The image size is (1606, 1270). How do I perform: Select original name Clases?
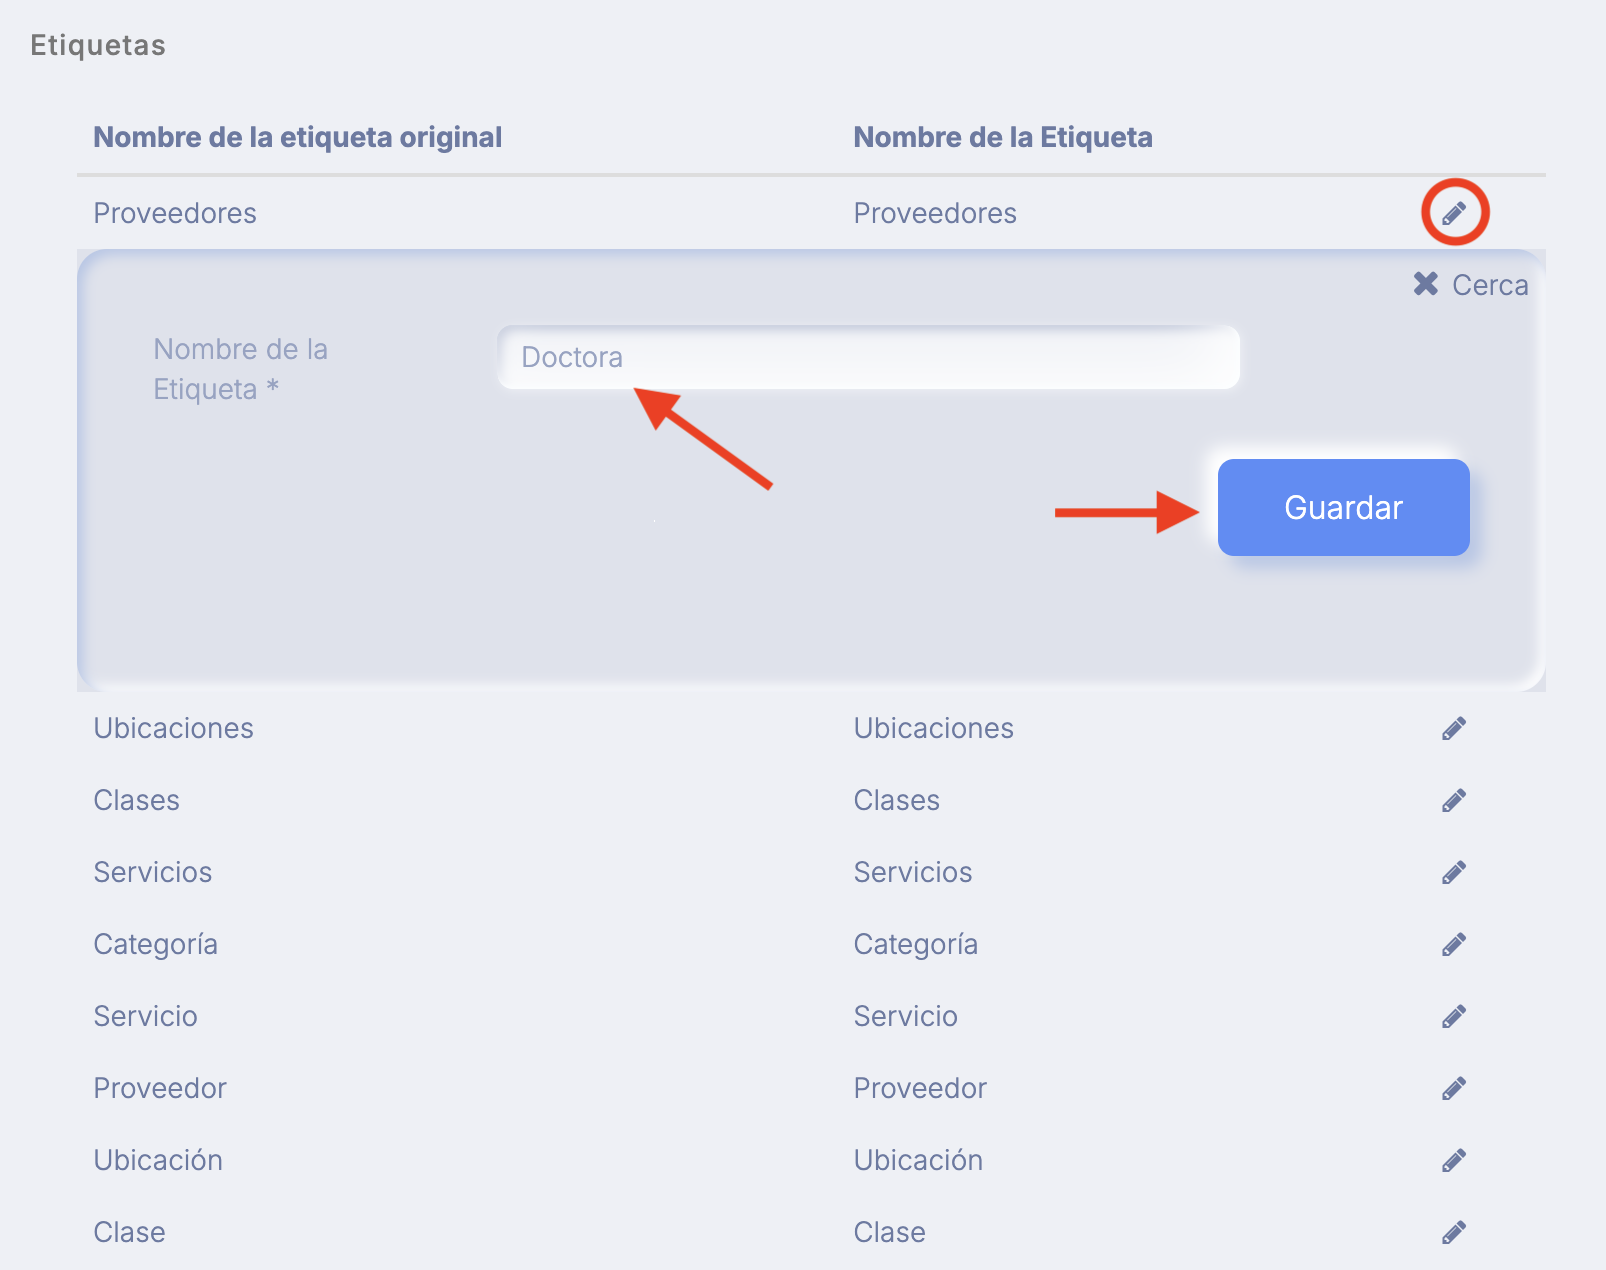[x=137, y=800]
